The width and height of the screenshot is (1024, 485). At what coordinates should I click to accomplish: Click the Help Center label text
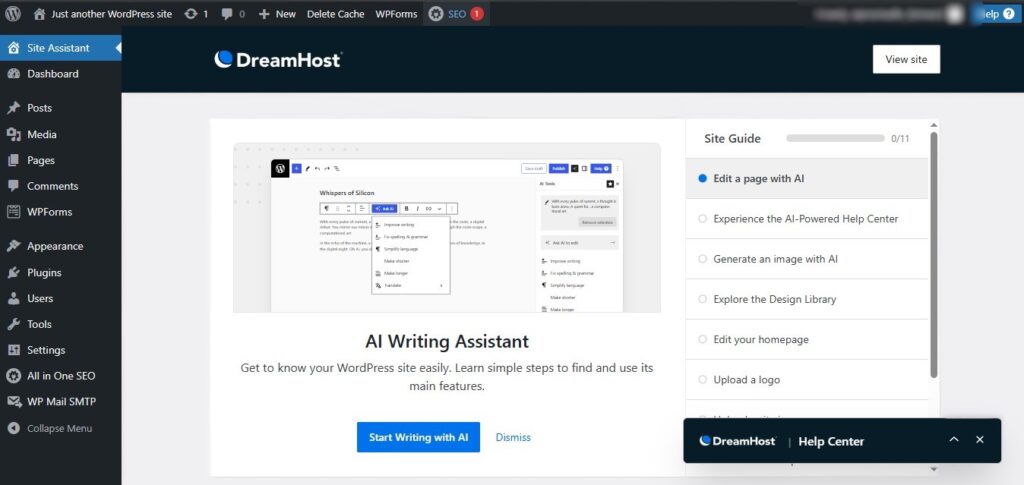(x=831, y=442)
